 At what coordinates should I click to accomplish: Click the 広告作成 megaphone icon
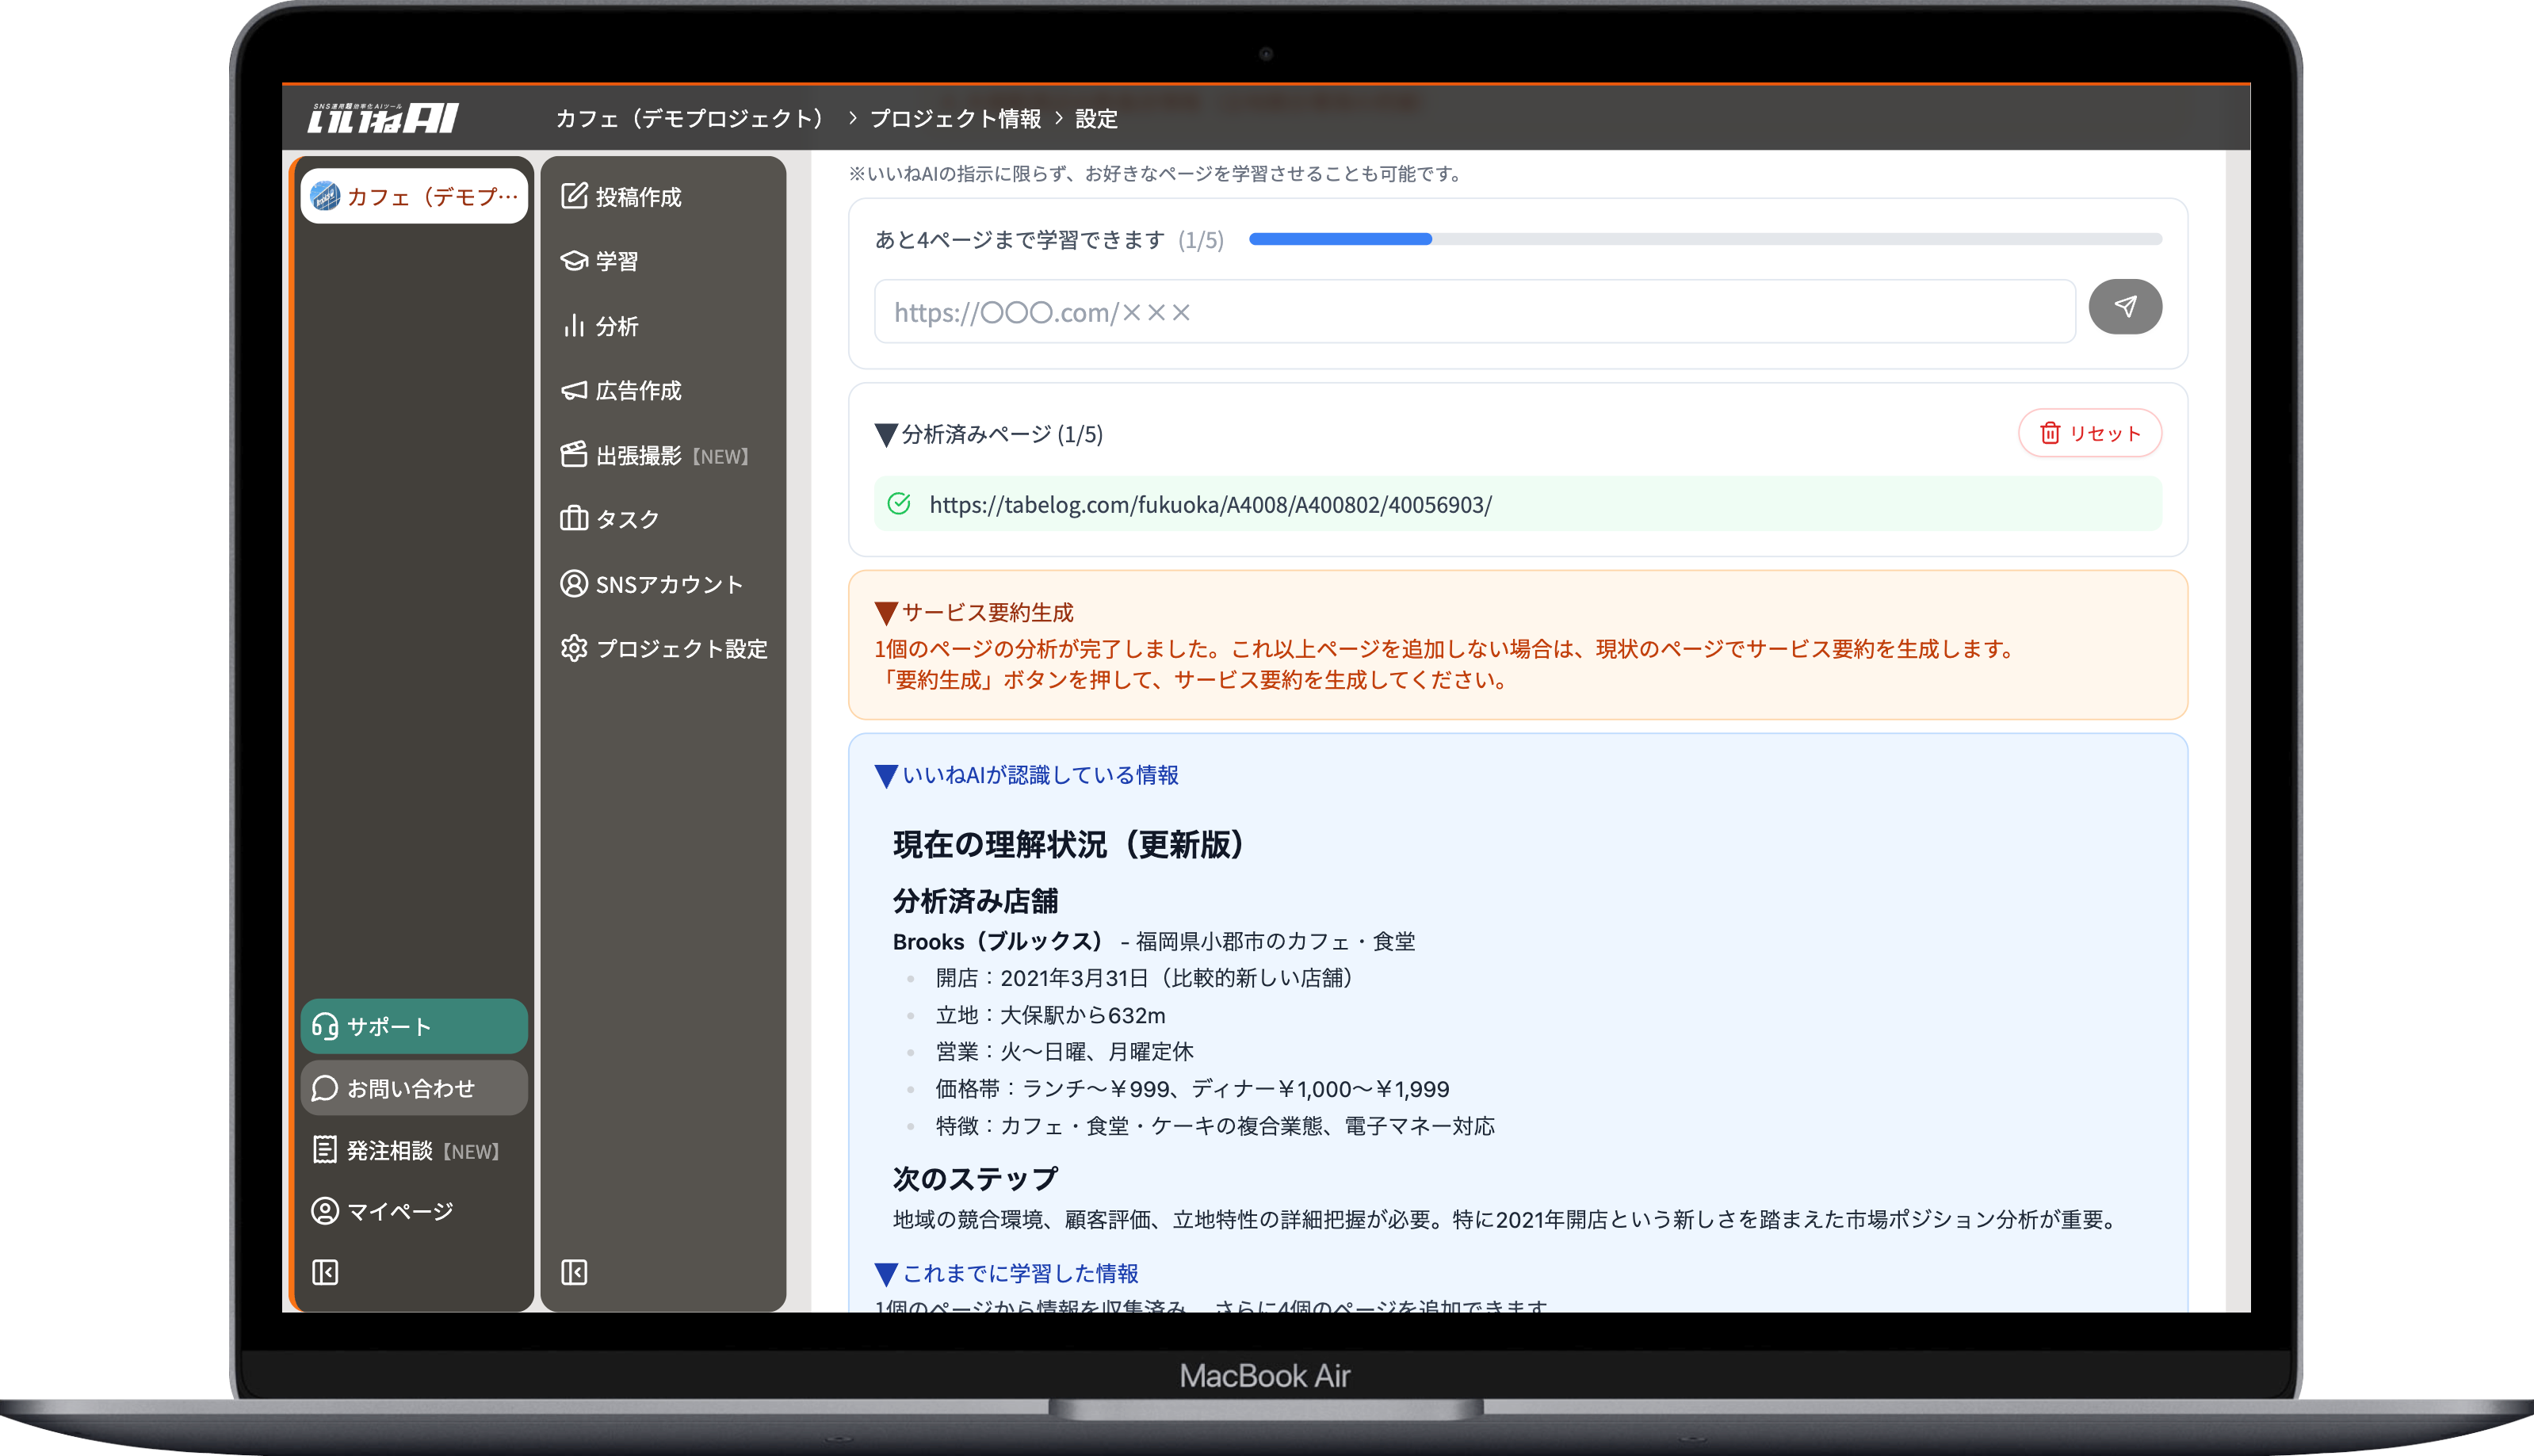(574, 390)
